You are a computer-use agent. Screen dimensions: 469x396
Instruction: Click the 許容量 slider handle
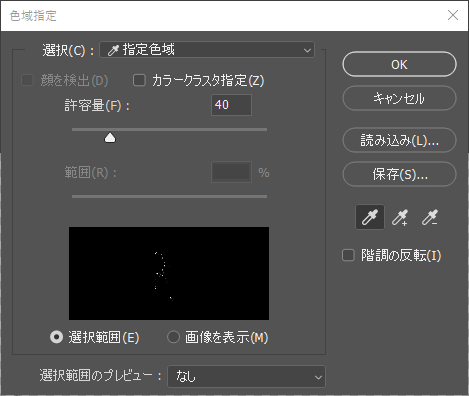point(110,138)
